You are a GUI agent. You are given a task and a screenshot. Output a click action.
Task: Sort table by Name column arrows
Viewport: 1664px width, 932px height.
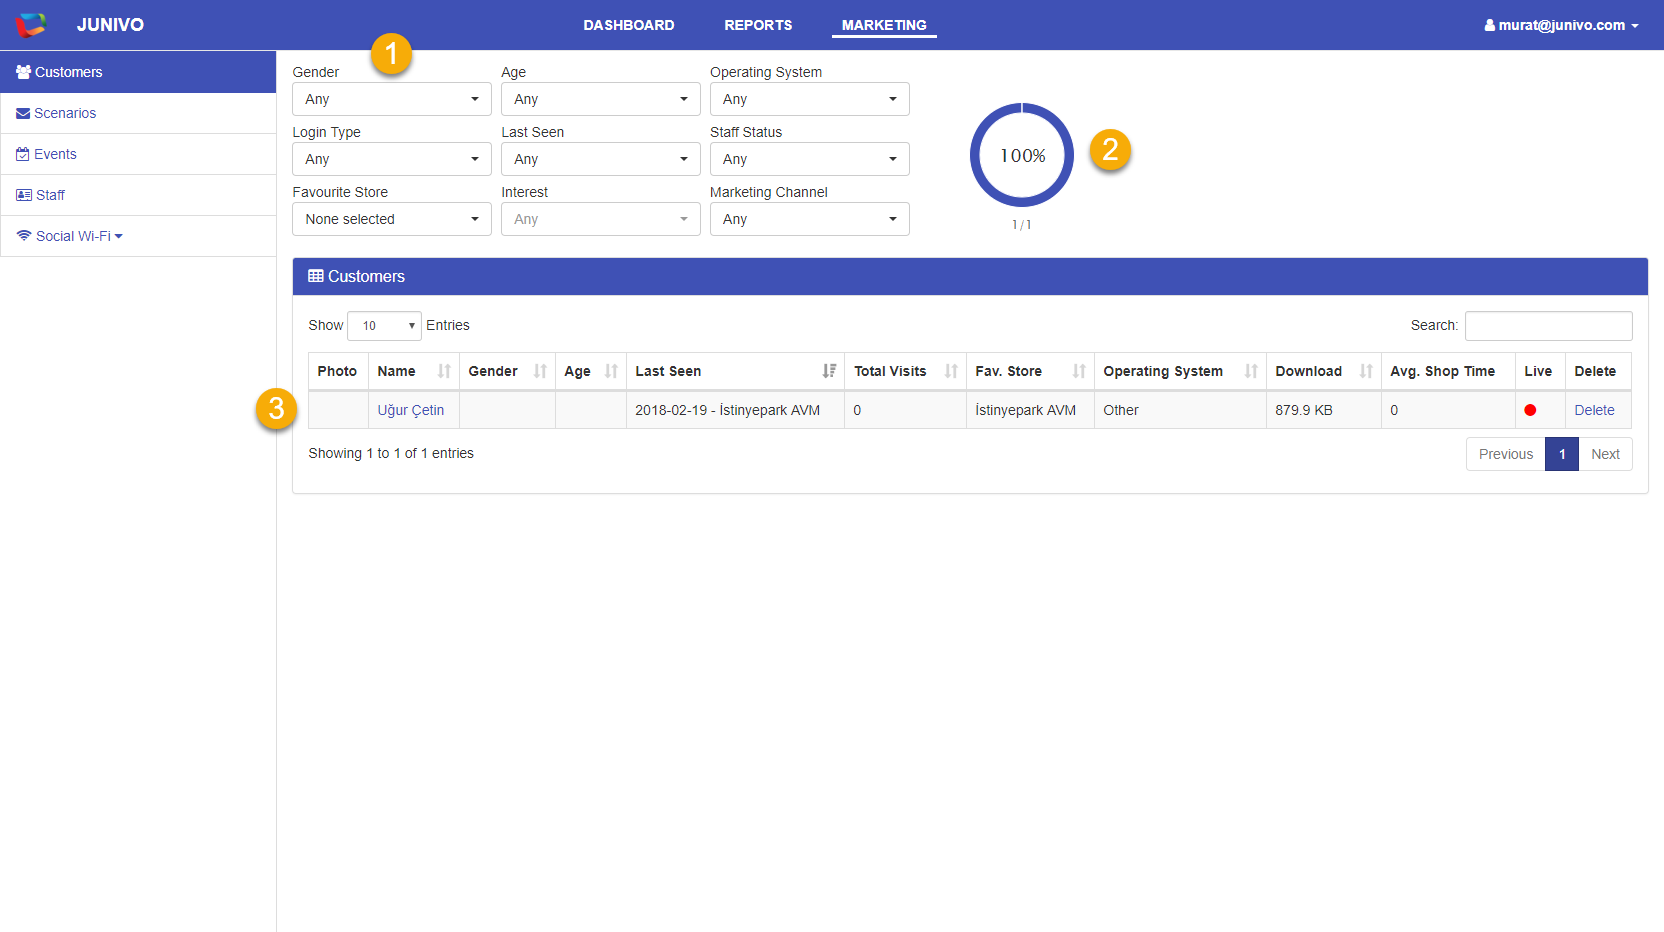tap(444, 371)
